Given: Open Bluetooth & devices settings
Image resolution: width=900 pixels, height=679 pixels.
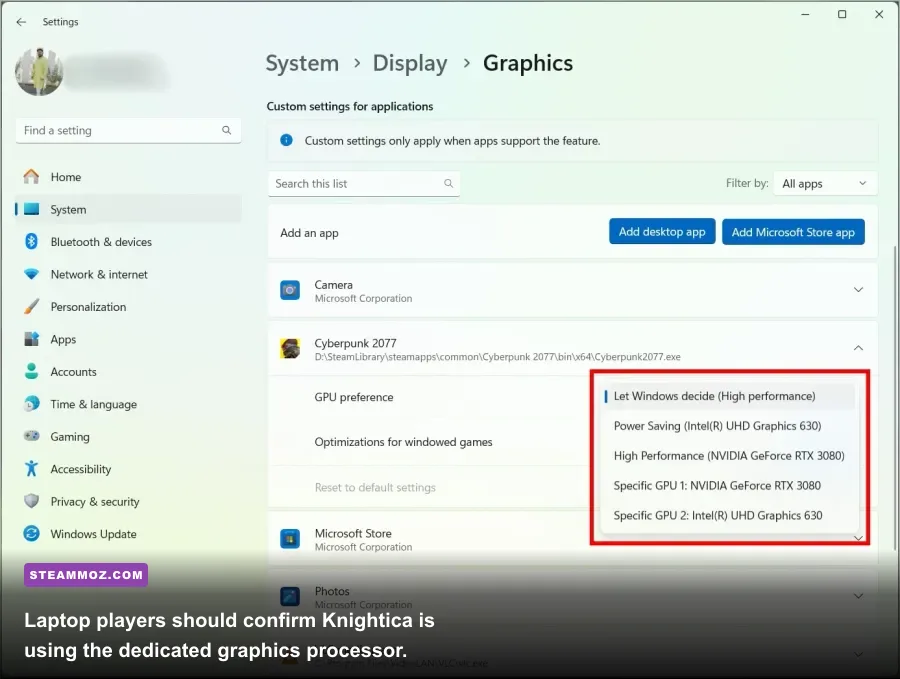Looking at the screenshot, I should [x=128, y=242].
